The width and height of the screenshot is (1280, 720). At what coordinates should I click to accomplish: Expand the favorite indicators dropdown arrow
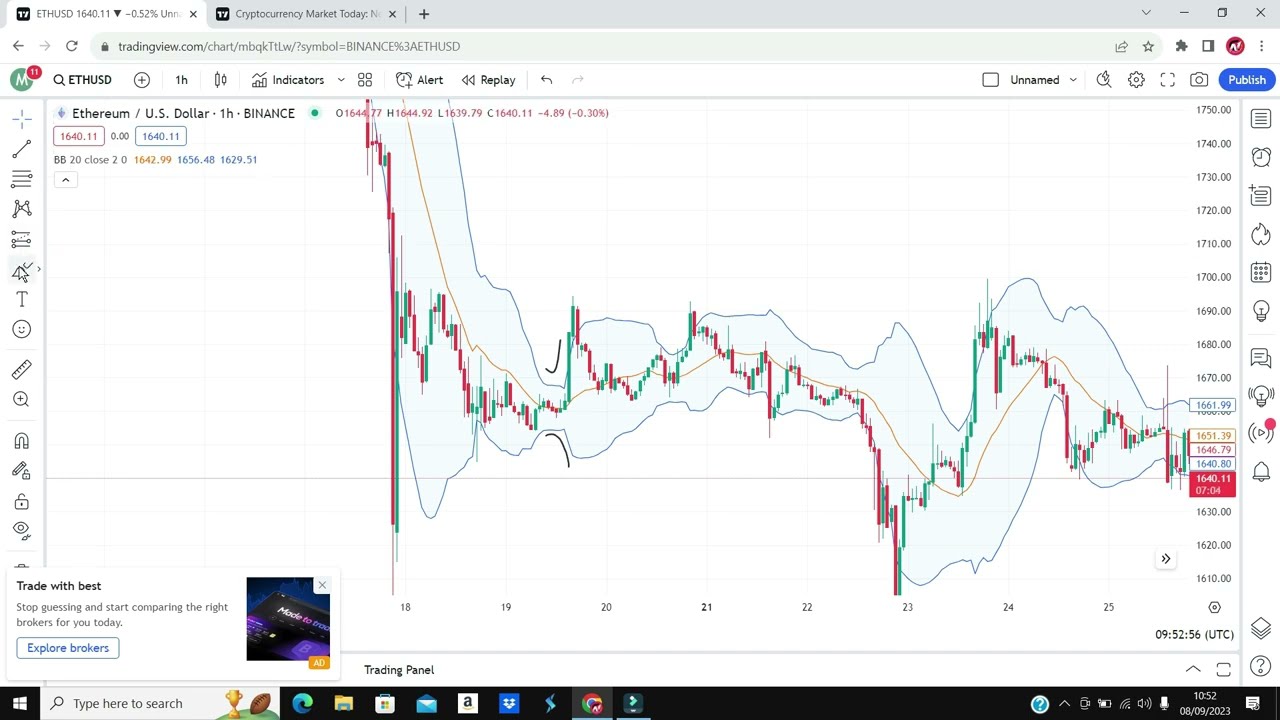tap(341, 80)
